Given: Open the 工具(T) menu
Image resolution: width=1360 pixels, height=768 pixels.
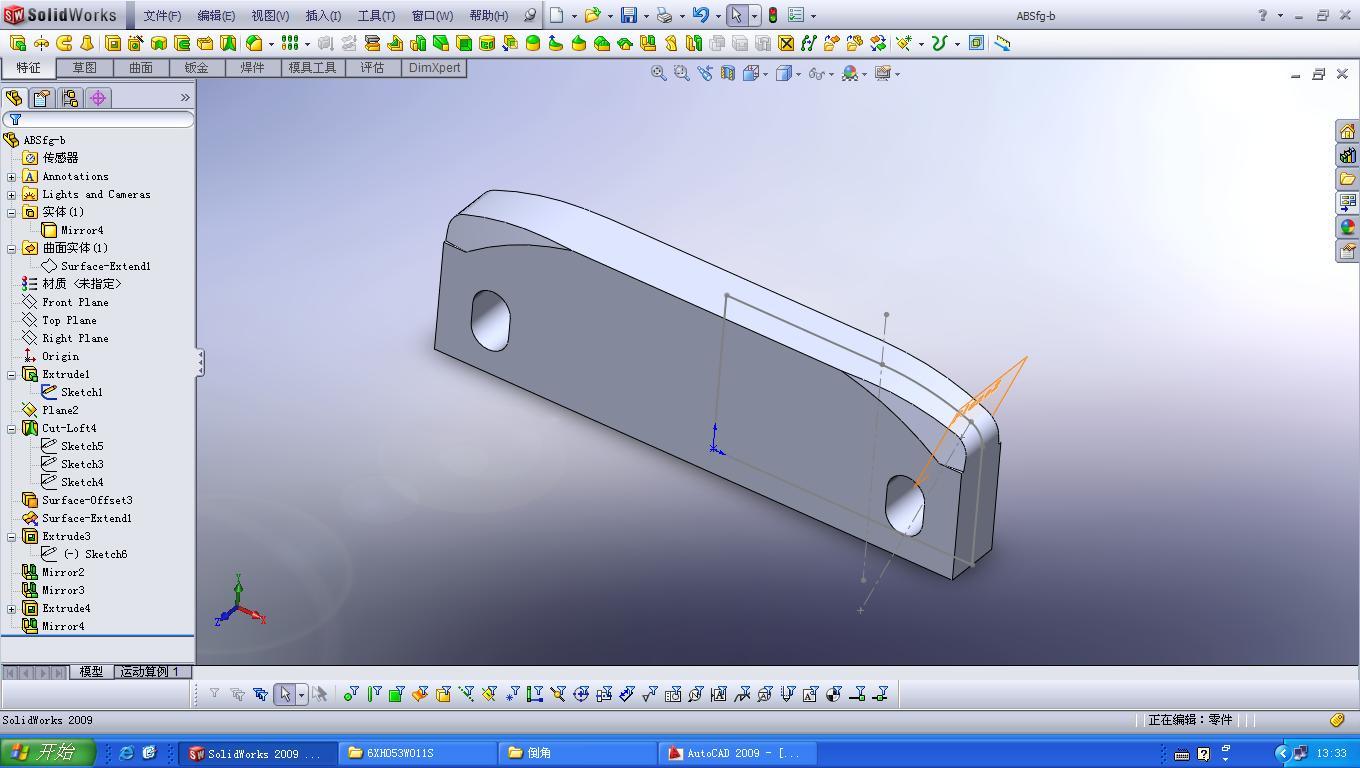Looking at the screenshot, I should [376, 15].
